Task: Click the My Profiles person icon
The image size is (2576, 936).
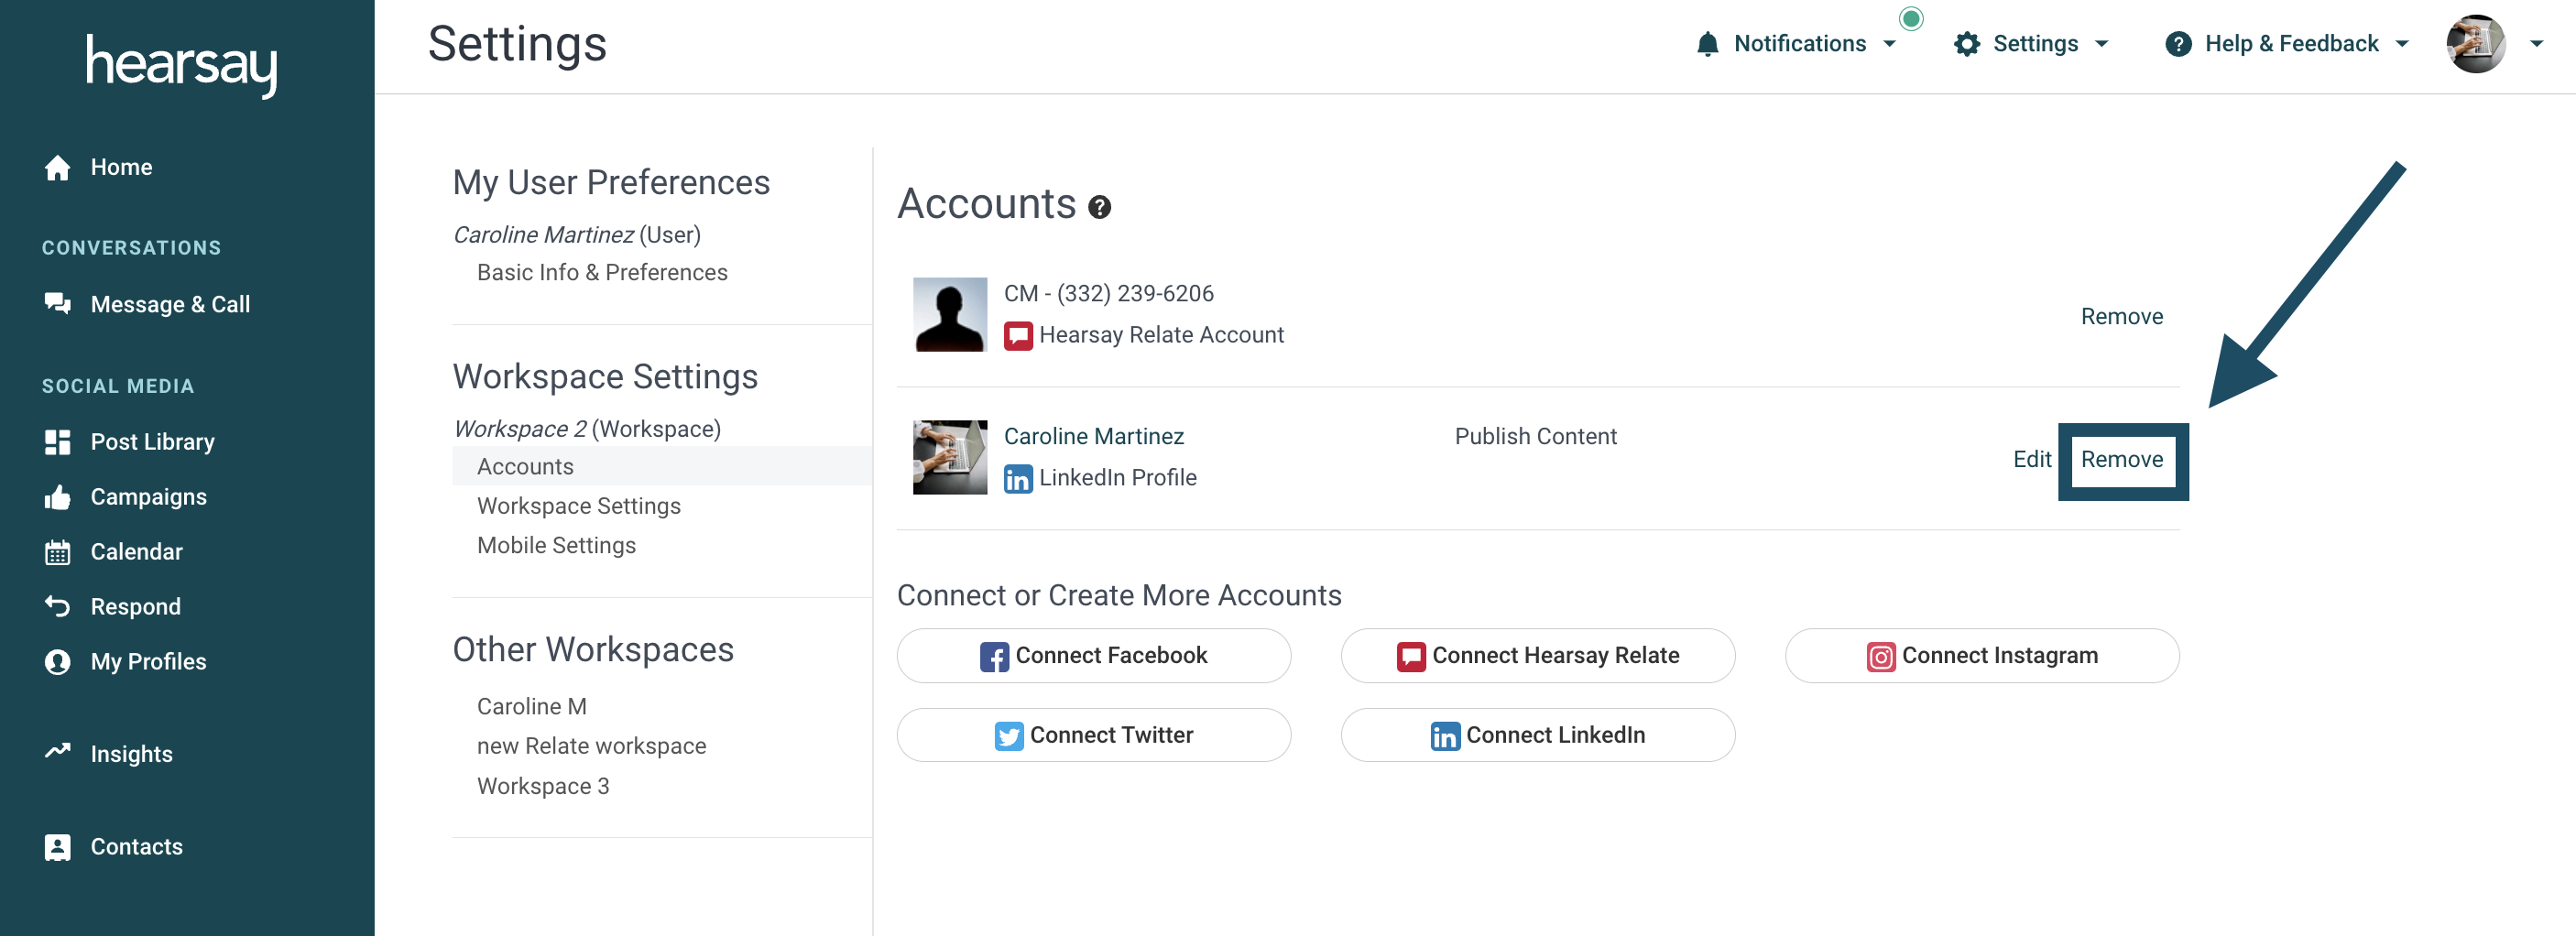Action: pyautogui.click(x=57, y=662)
